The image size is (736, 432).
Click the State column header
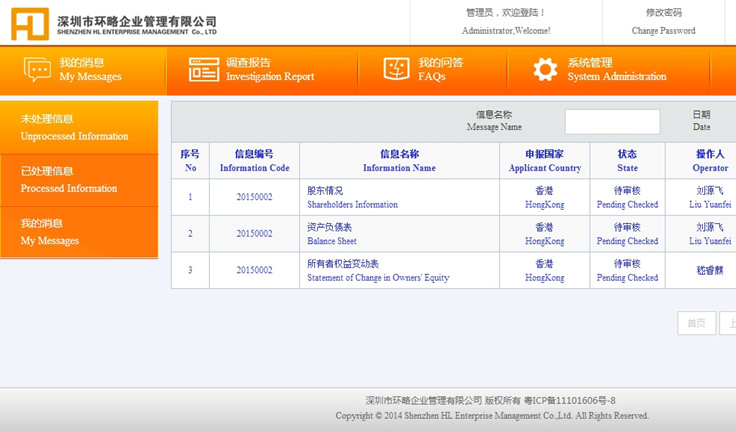tap(628, 161)
